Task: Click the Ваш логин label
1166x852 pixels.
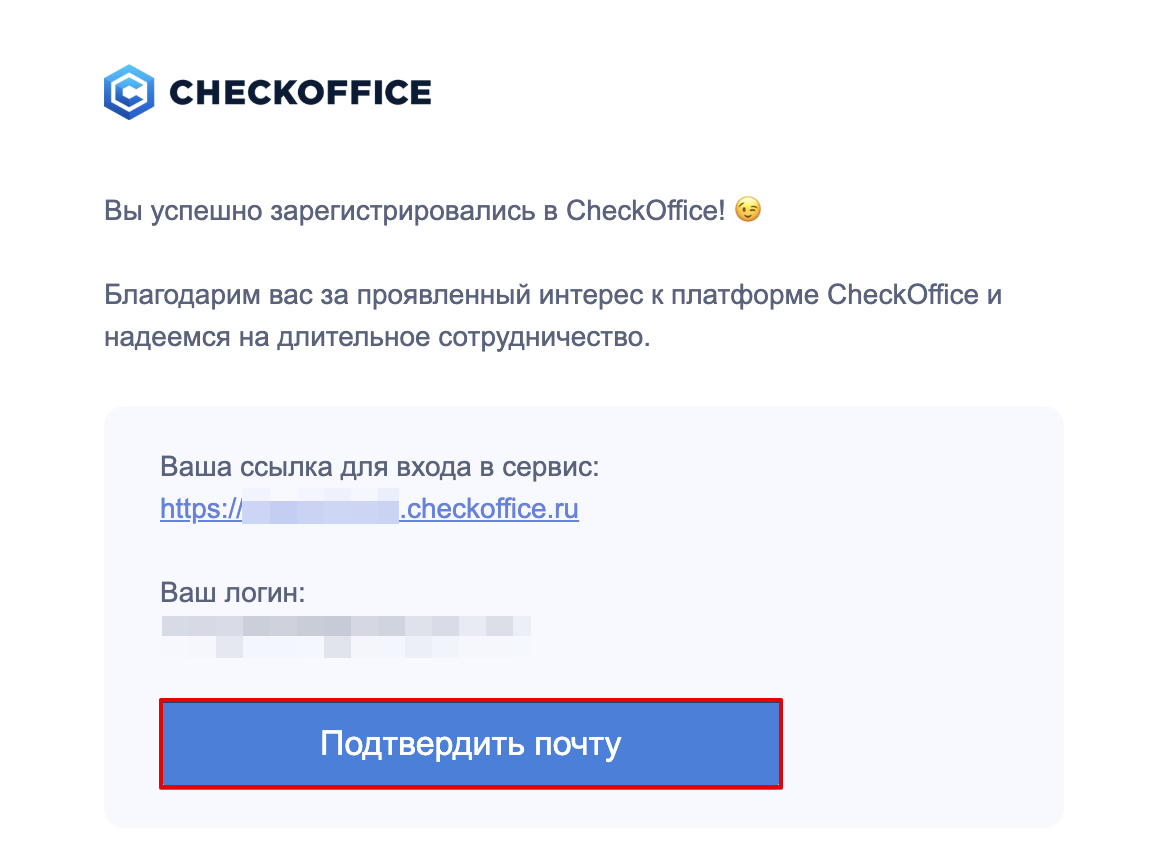Action: [x=232, y=593]
